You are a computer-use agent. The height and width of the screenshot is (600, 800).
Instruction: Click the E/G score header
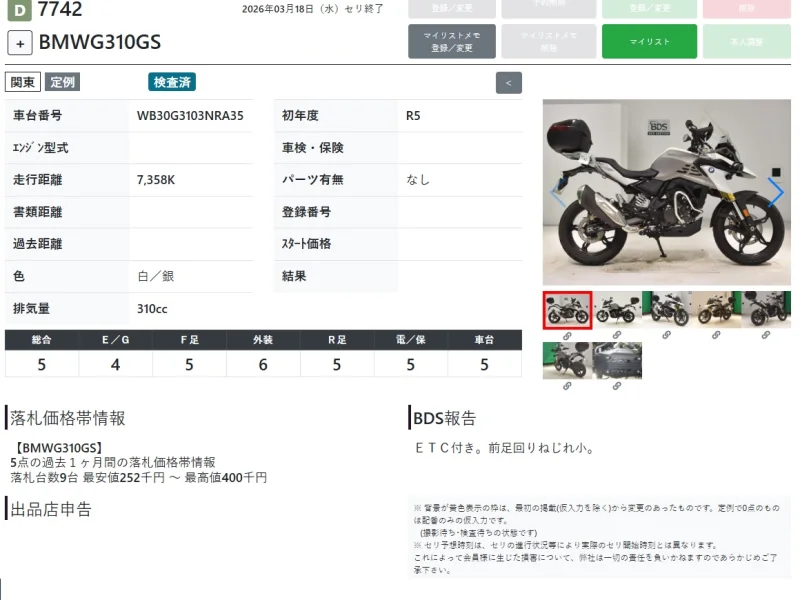point(115,340)
